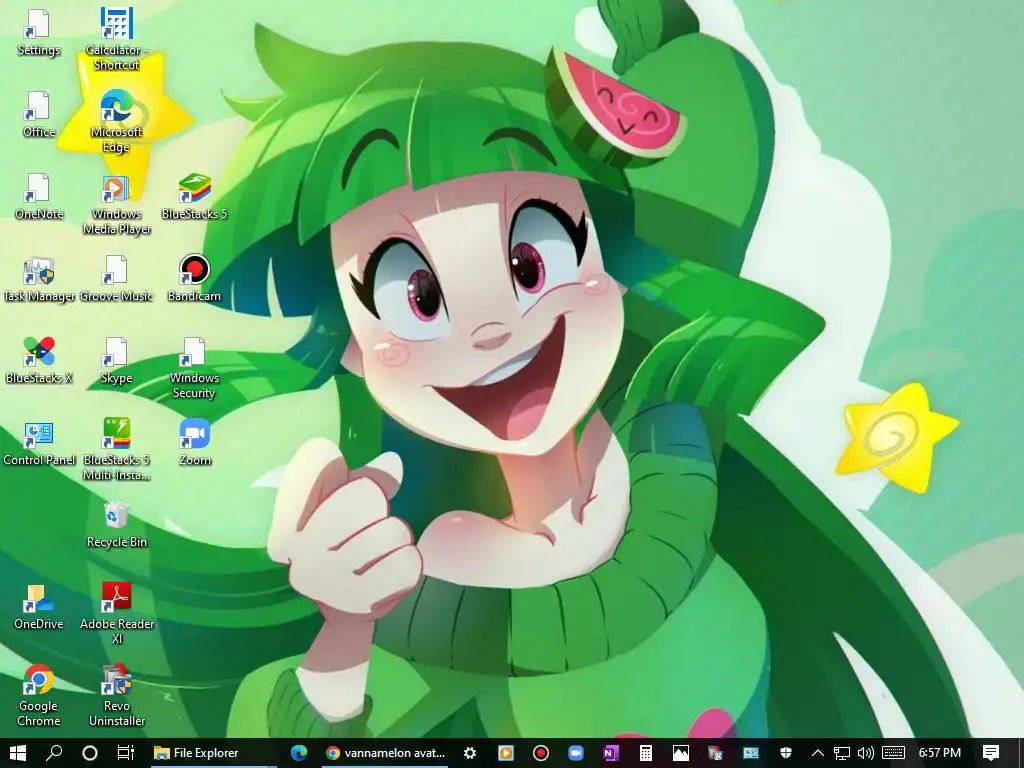Open the Windows Start menu
The image size is (1024, 768).
point(18,753)
